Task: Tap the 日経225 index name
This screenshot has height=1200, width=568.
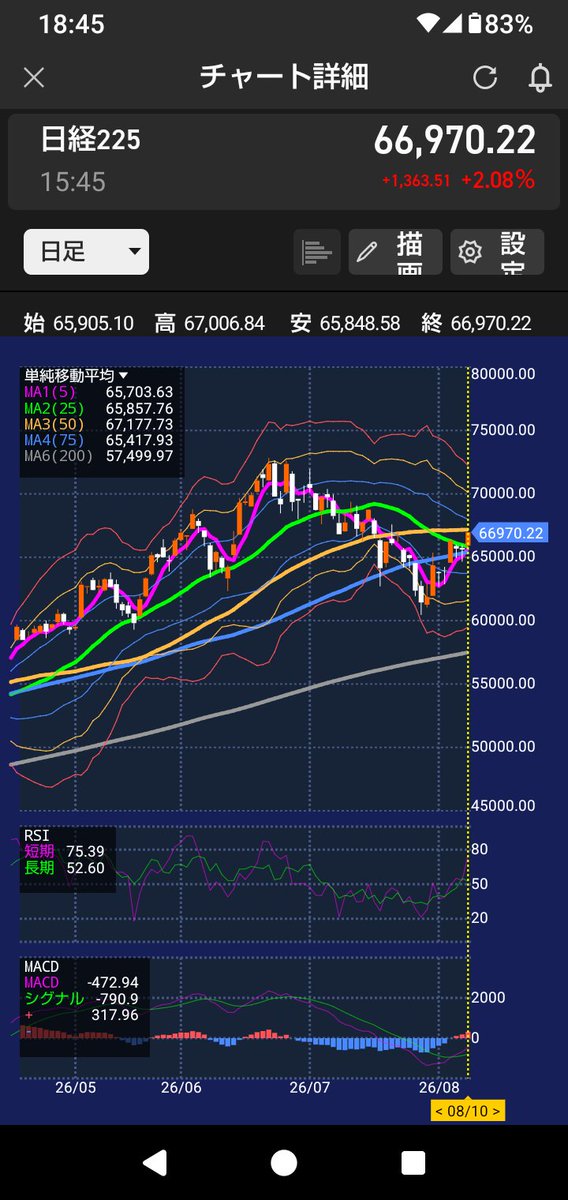Action: (90, 140)
